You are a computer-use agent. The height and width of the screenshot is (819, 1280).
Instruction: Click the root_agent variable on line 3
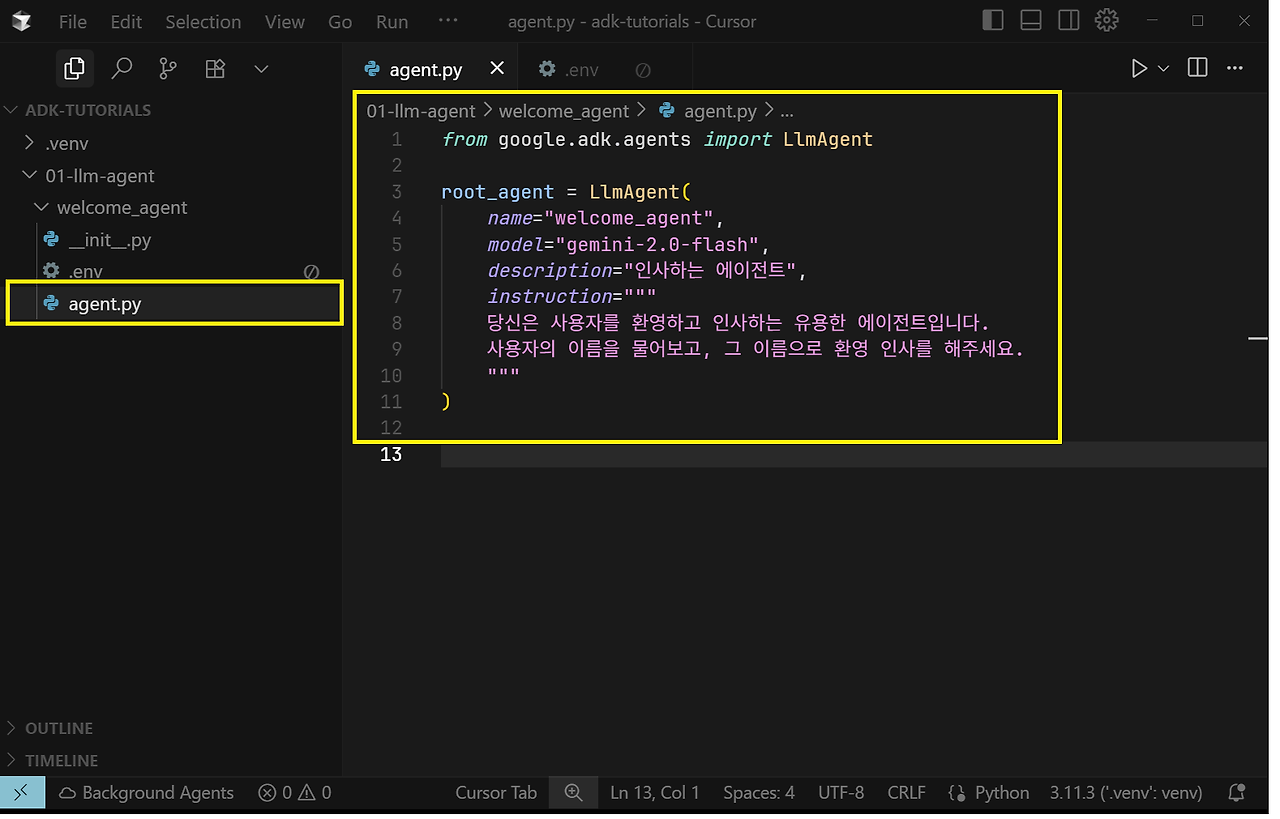click(498, 192)
